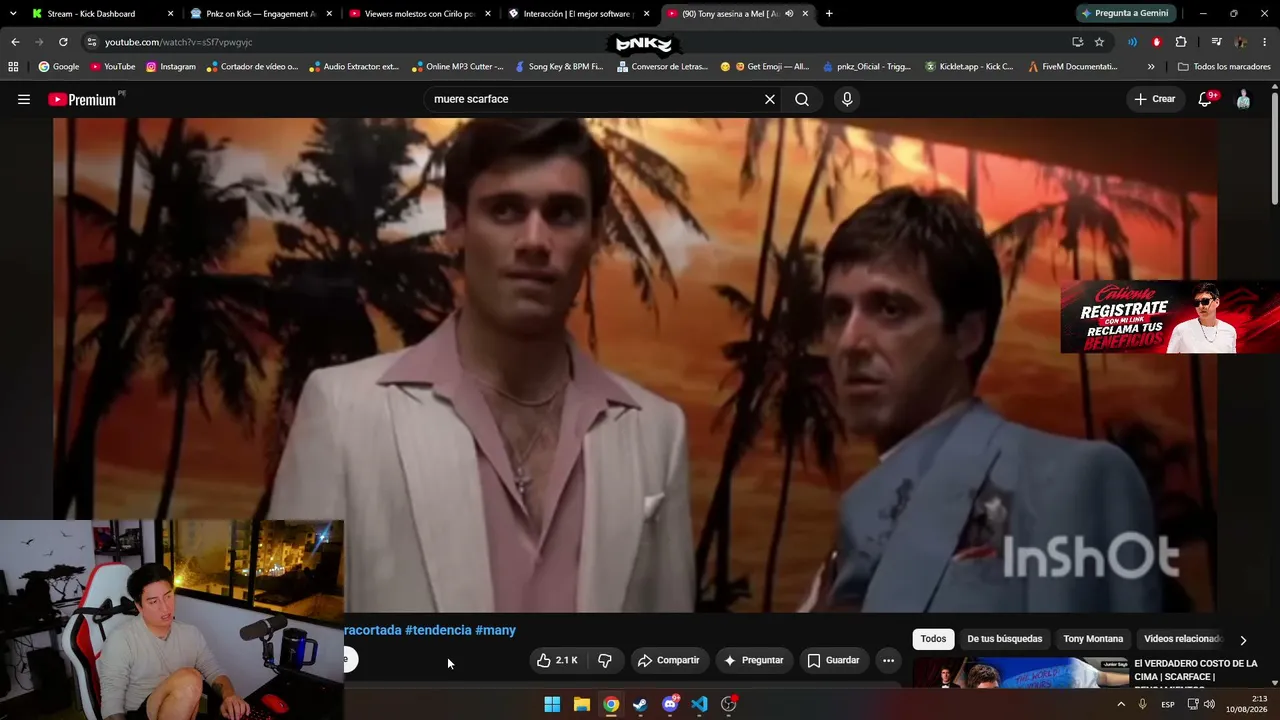Open Chrome media controls icon
1280x720 pixels.
[1216, 42]
